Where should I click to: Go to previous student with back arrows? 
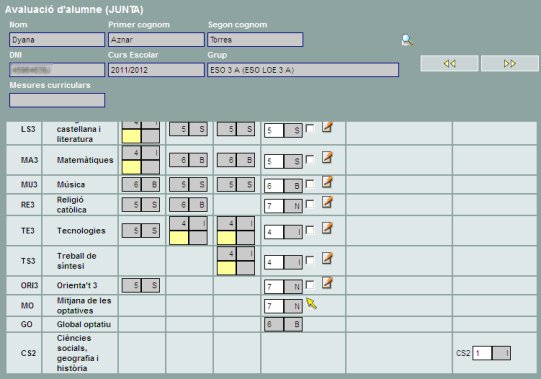pos(449,64)
